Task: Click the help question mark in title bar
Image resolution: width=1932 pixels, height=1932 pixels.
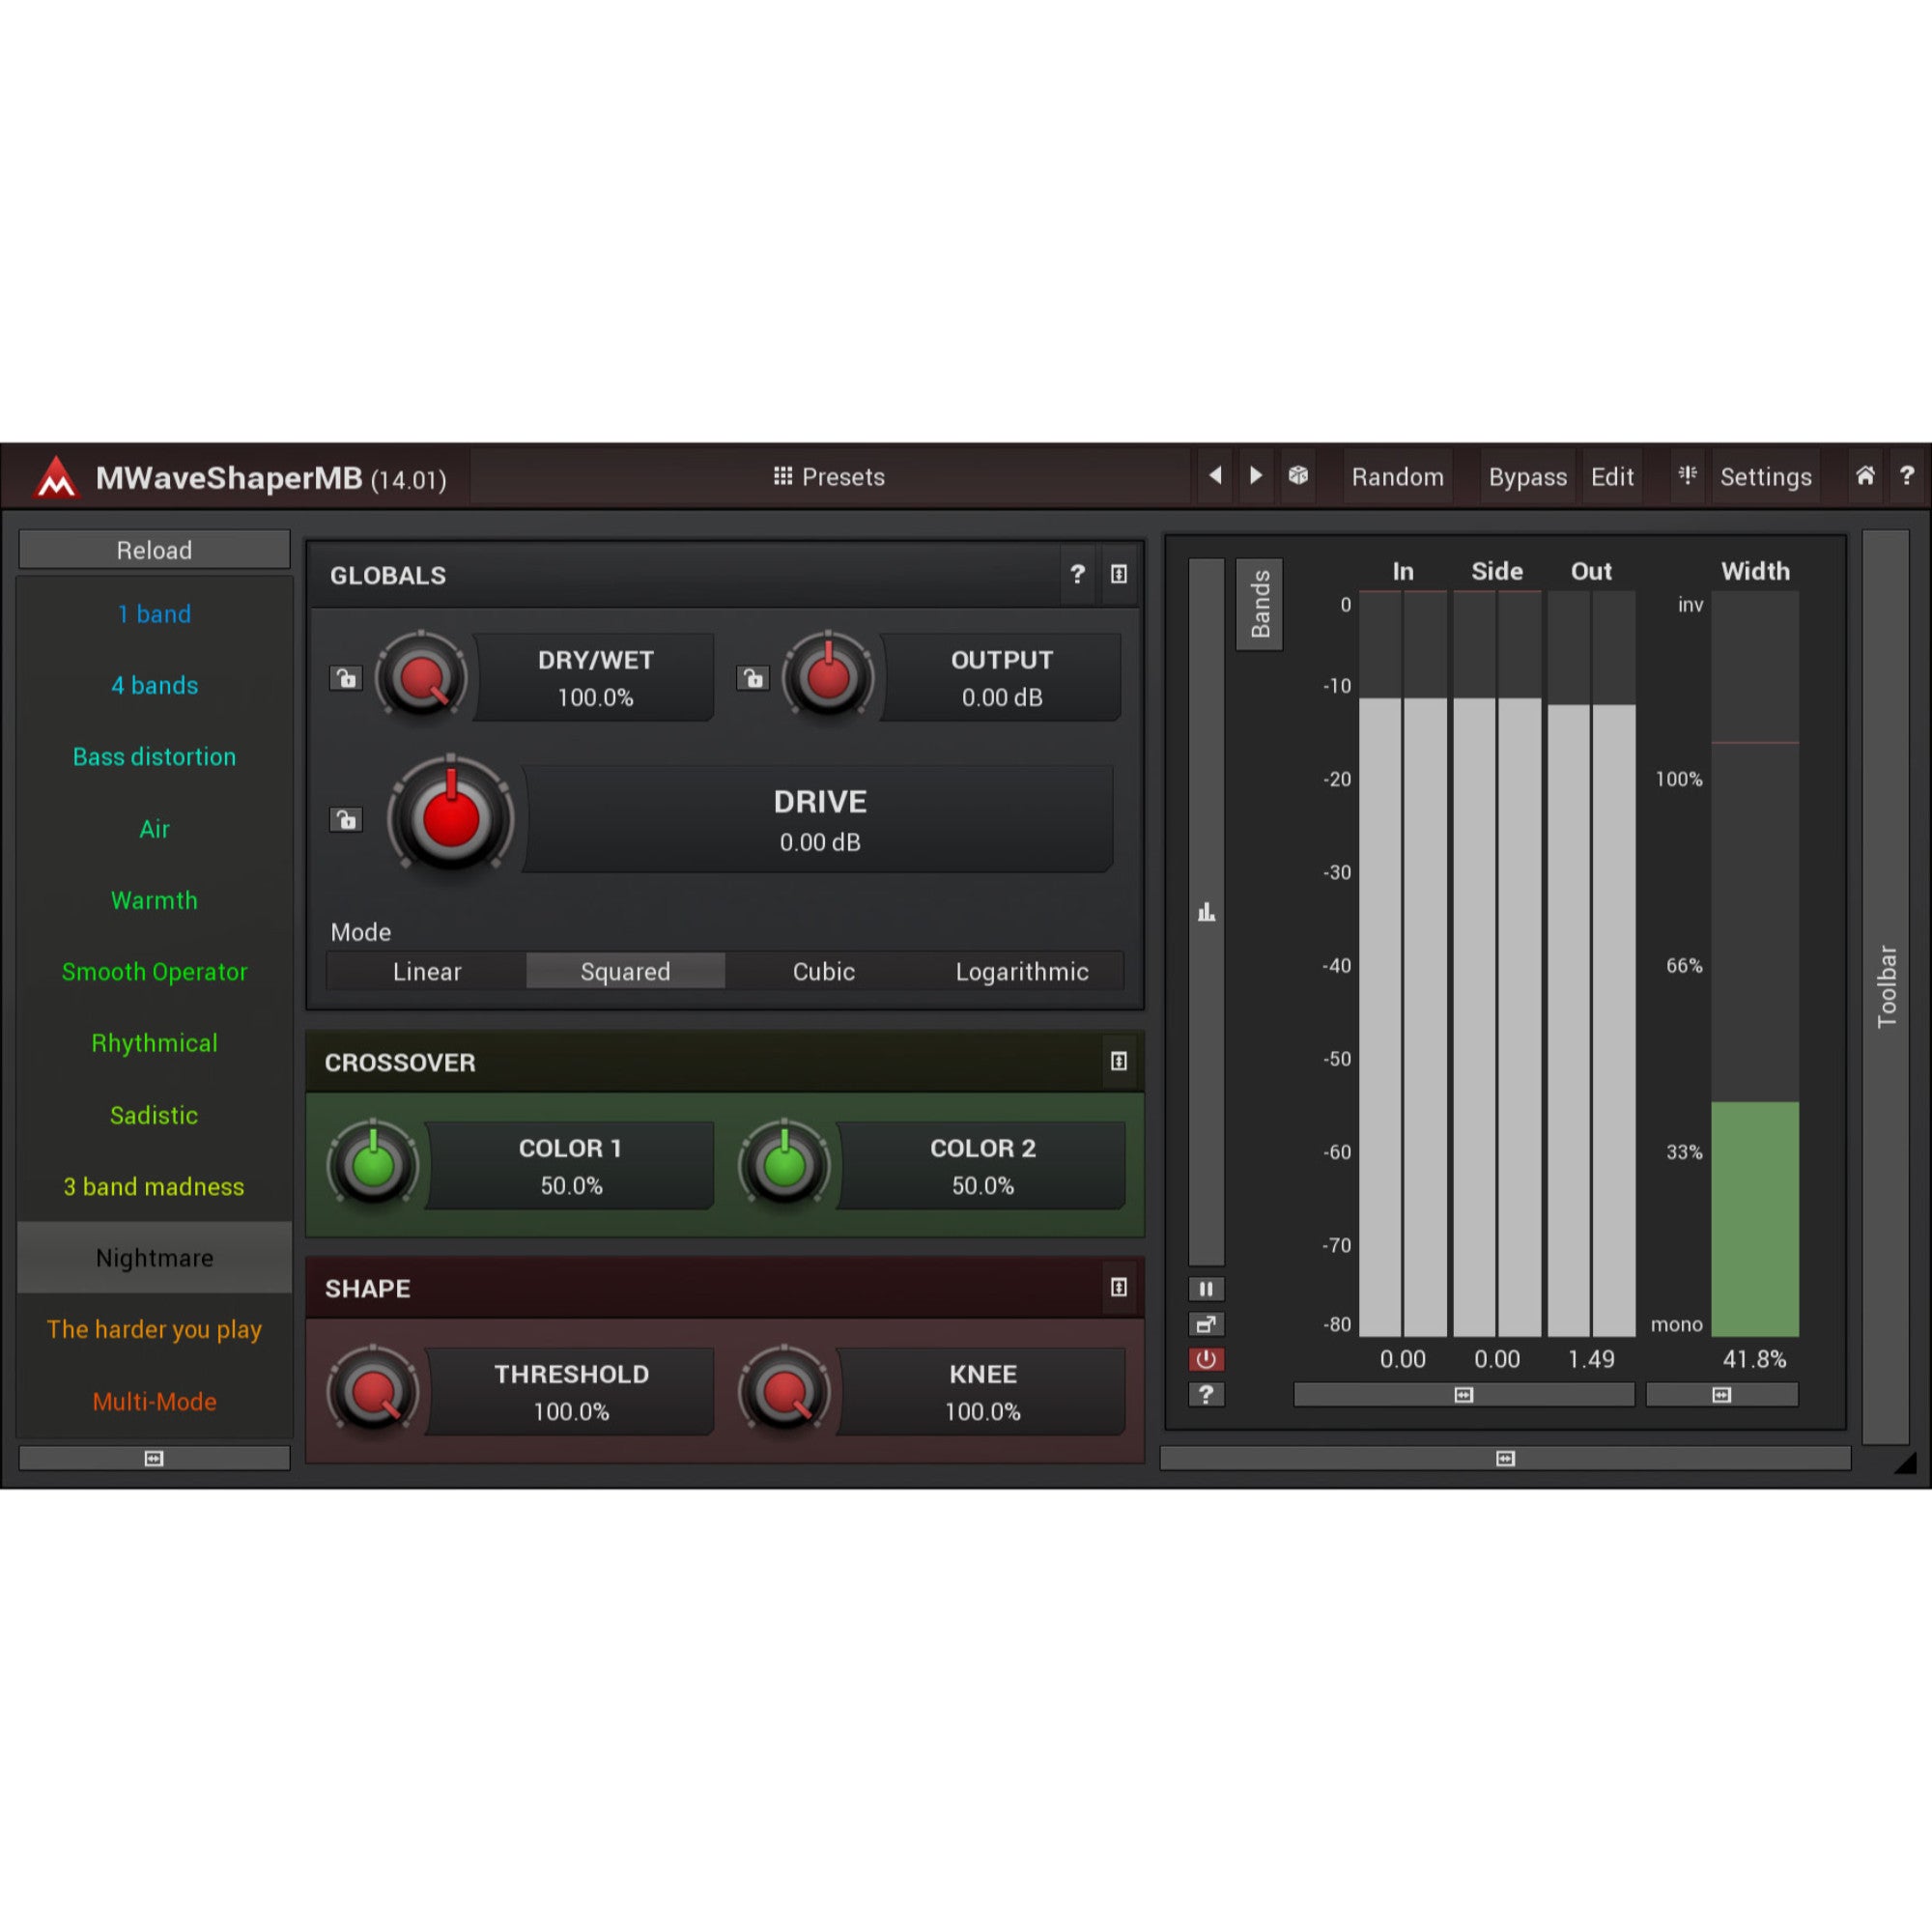Action: 1906,476
